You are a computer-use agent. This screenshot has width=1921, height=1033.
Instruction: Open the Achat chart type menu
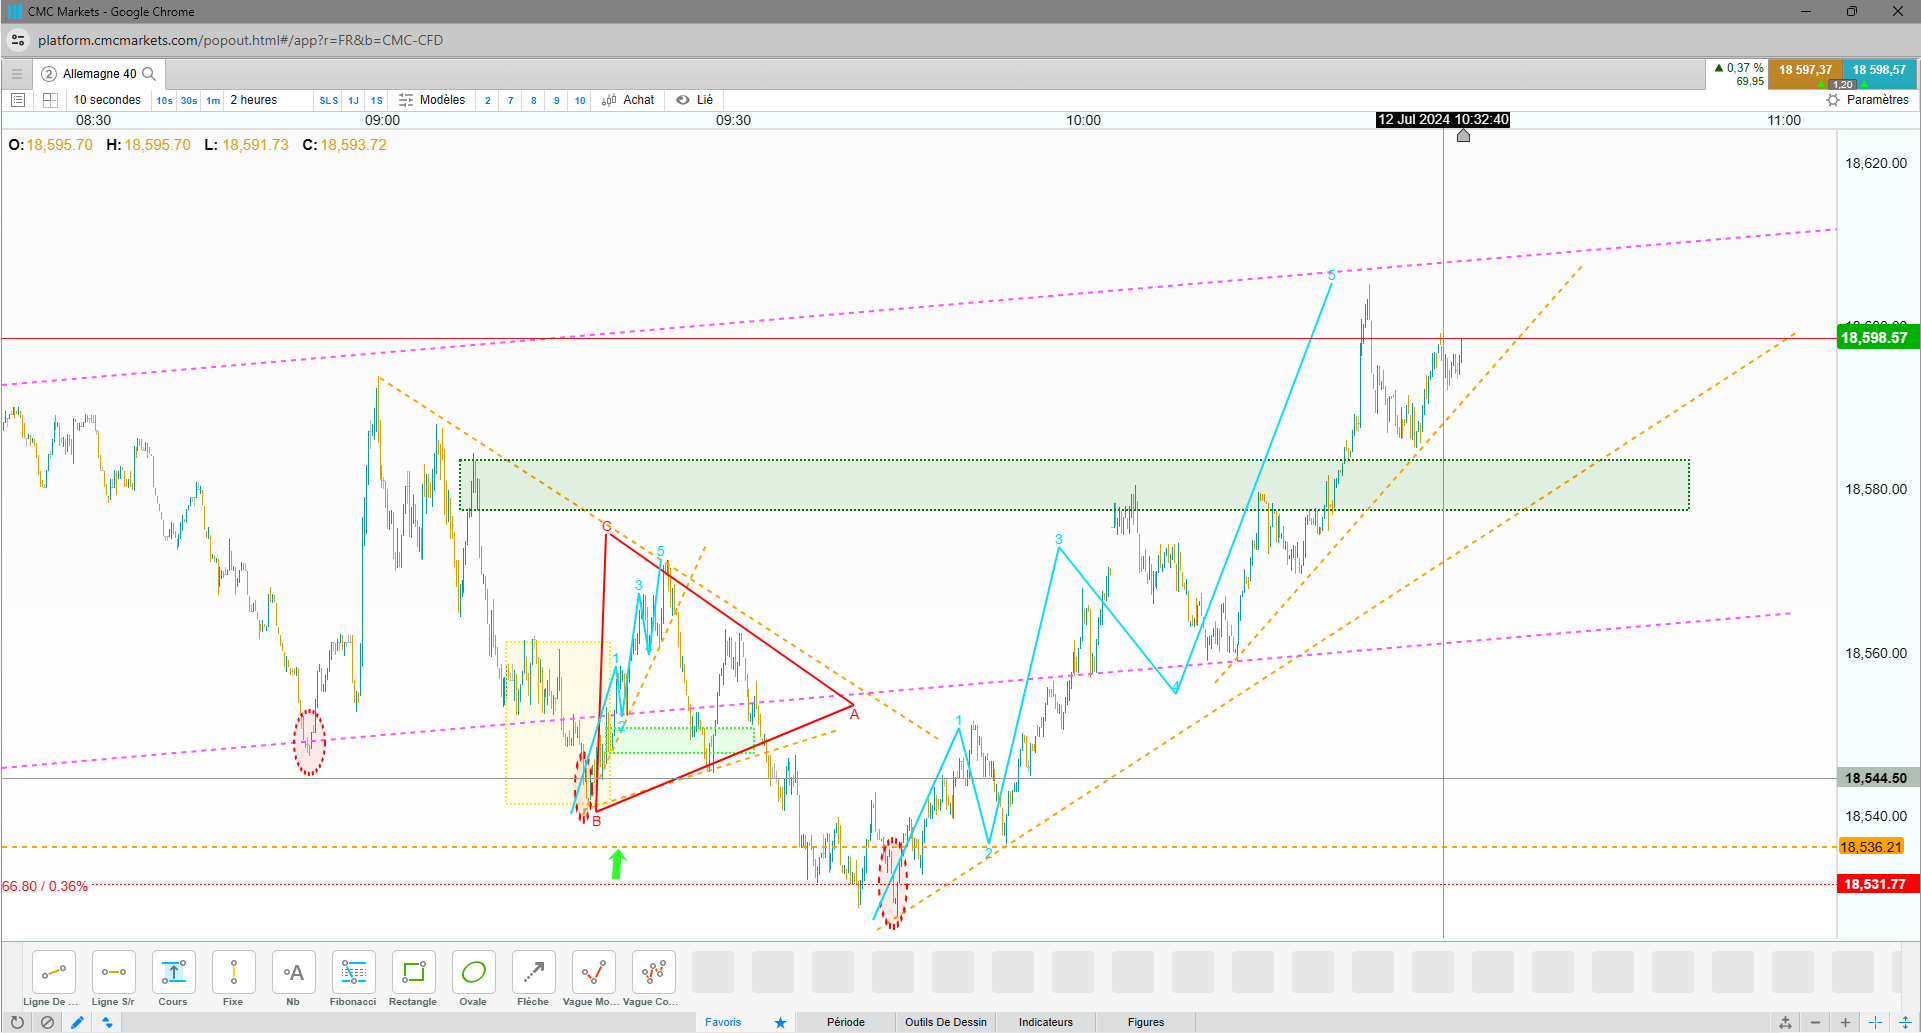628,100
